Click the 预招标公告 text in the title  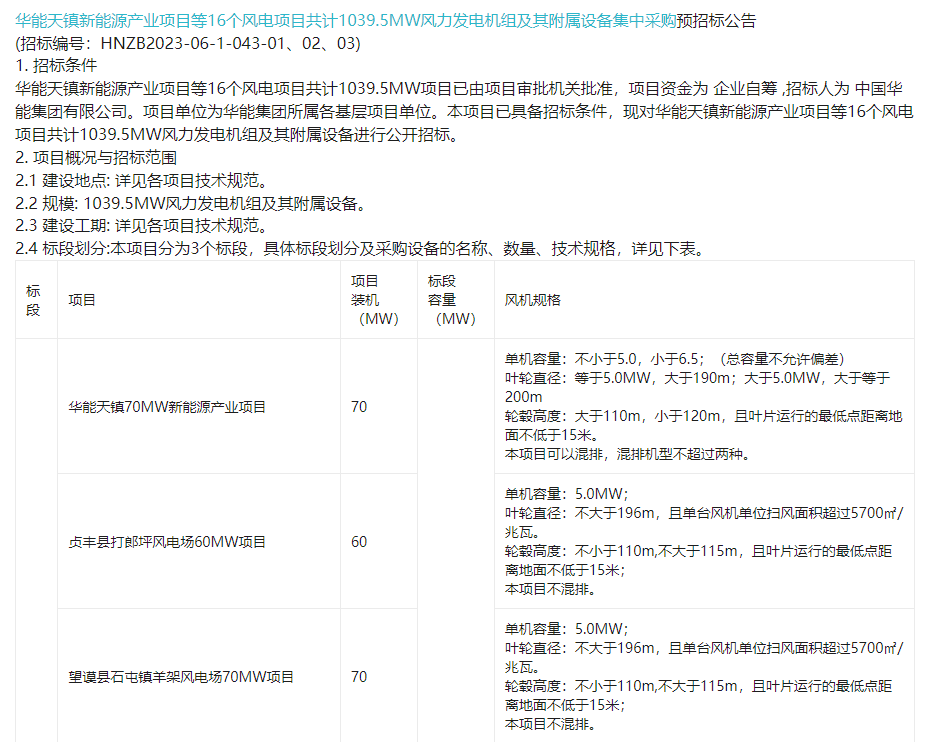(716, 21)
